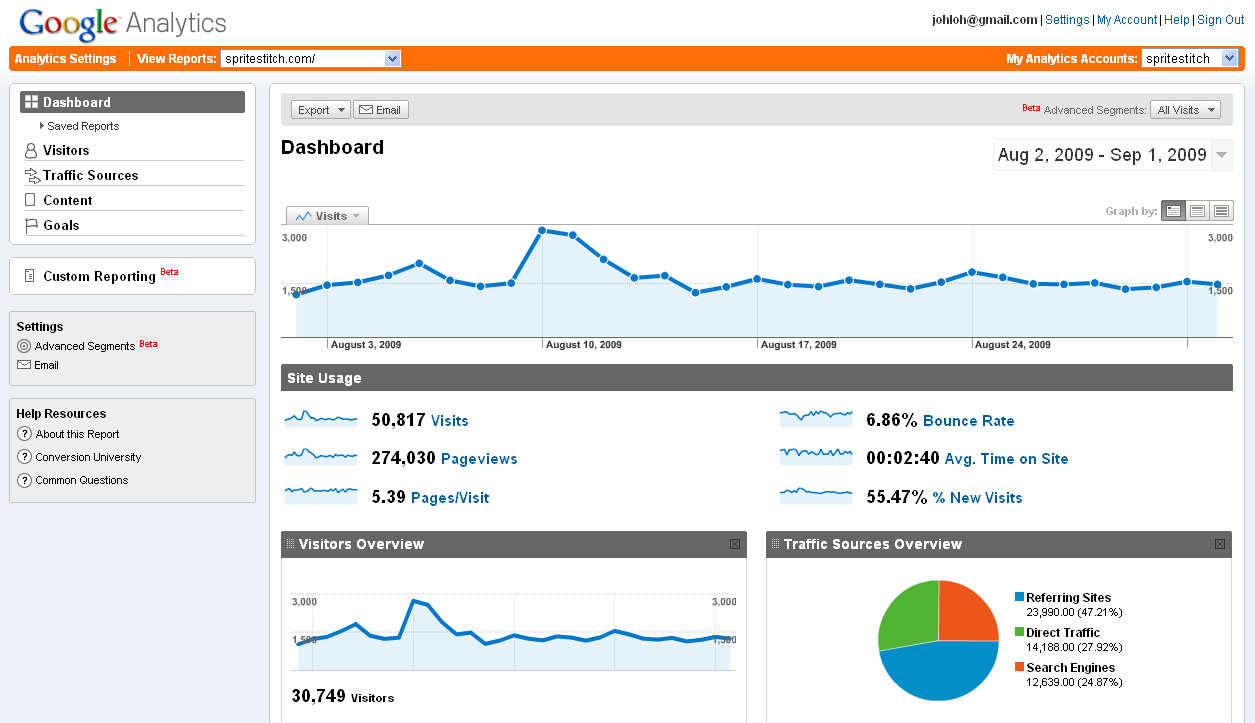
Task: Graph by day view icon
Action: click(x=1173, y=211)
